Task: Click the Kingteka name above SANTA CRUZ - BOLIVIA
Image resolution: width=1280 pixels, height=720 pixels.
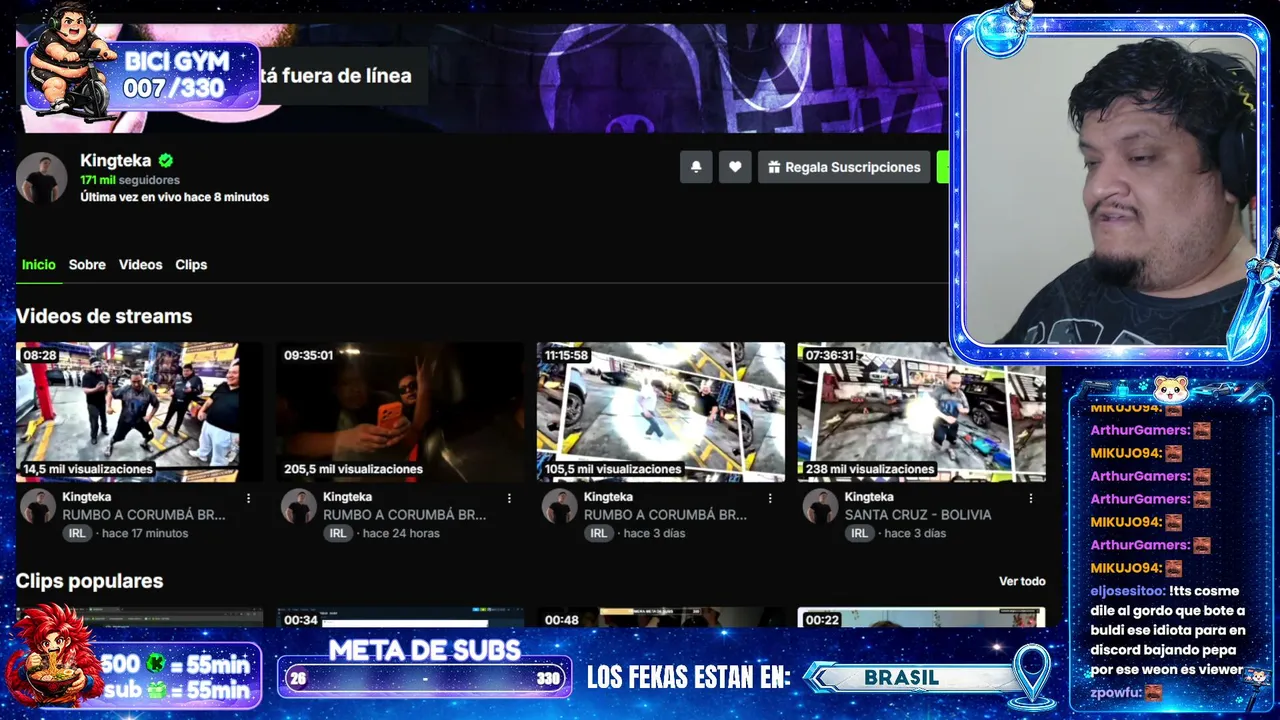Action: (869, 497)
